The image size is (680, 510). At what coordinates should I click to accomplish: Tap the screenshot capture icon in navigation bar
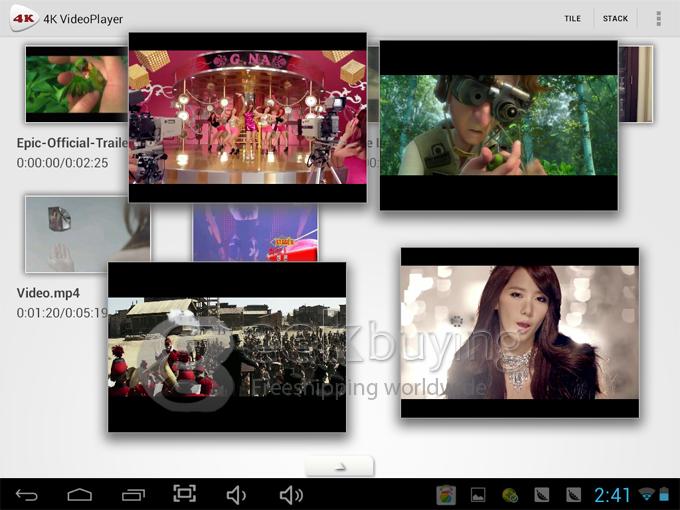click(185, 494)
